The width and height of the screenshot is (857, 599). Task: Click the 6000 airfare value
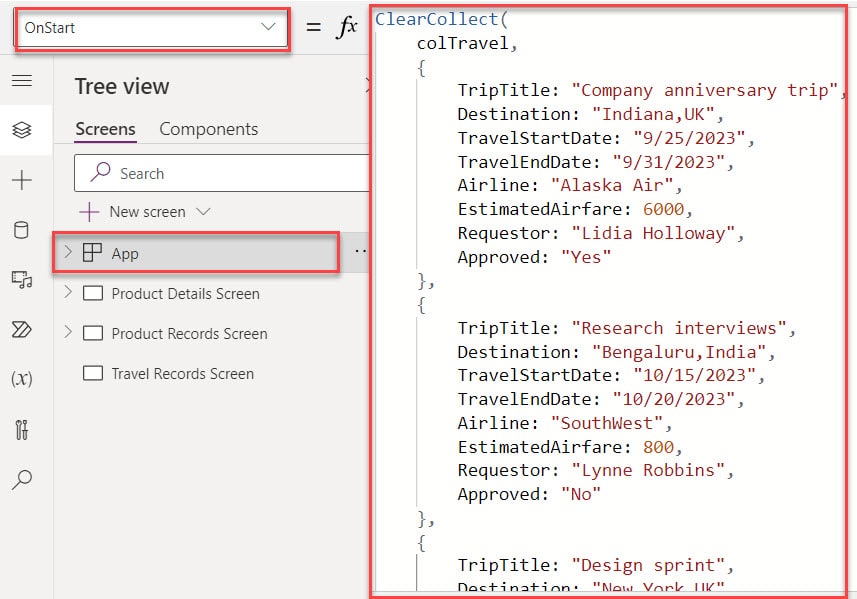click(663, 209)
